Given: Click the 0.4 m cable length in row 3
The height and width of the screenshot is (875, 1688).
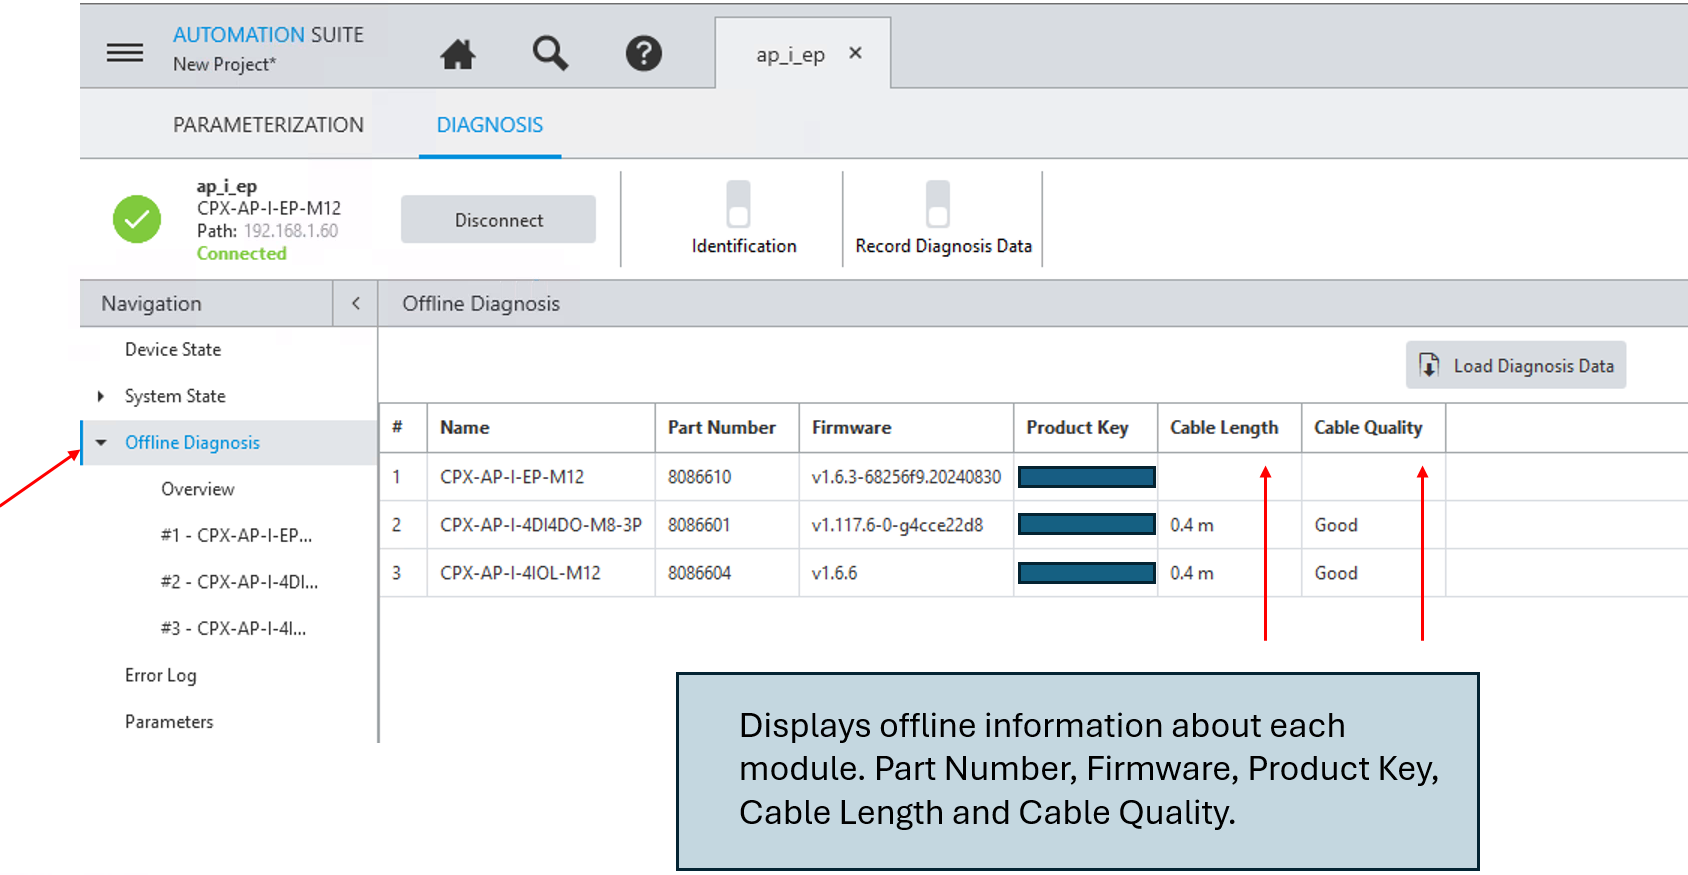Looking at the screenshot, I should point(1192,573).
